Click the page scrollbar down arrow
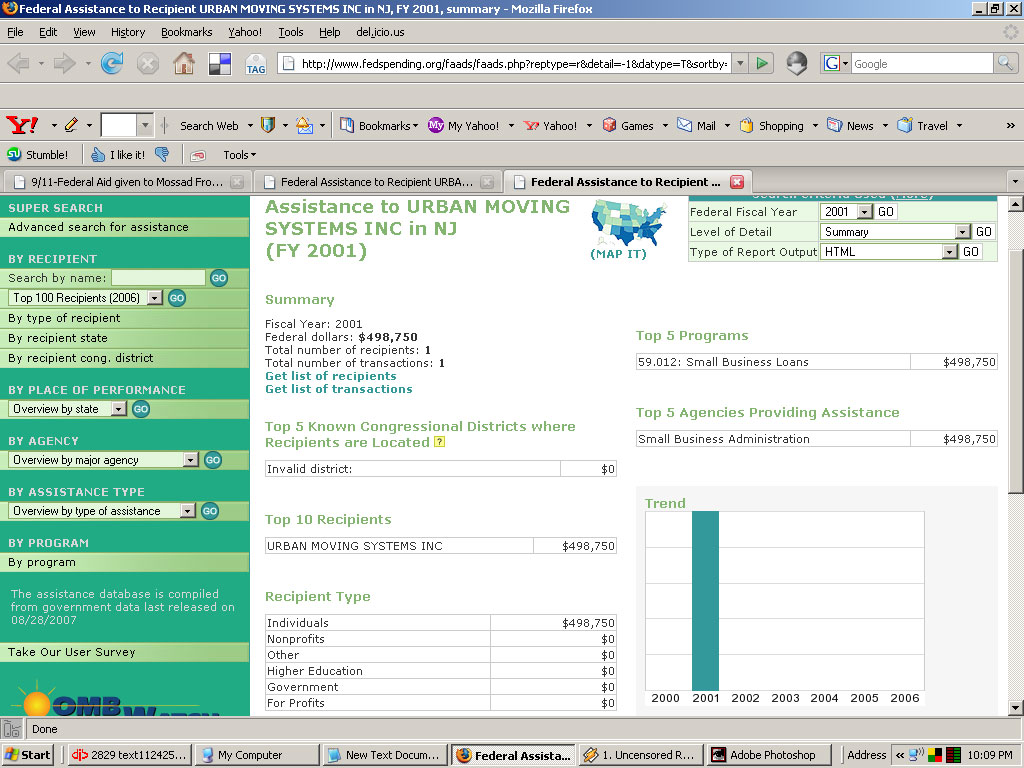 pos(1016,707)
